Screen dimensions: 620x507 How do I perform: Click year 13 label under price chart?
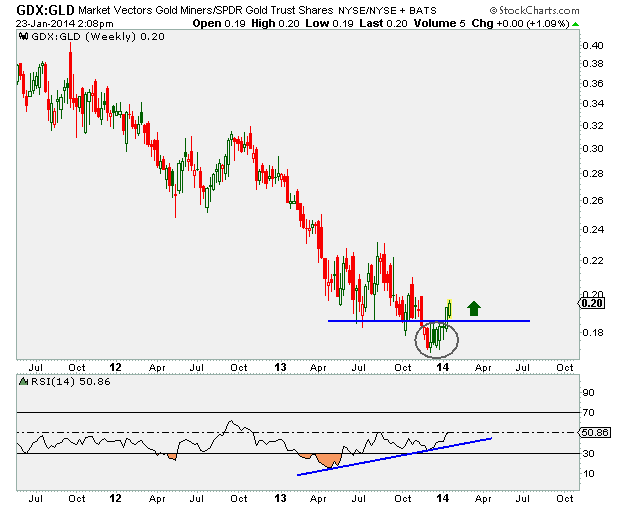tap(280, 367)
